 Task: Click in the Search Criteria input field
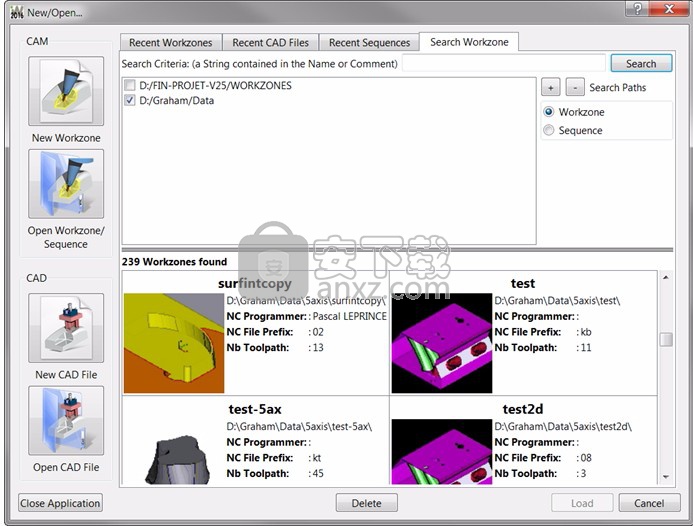tap(504, 64)
